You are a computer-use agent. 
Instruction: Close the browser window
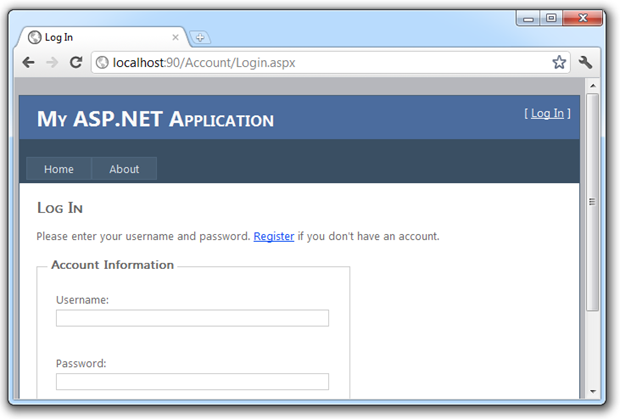582,18
